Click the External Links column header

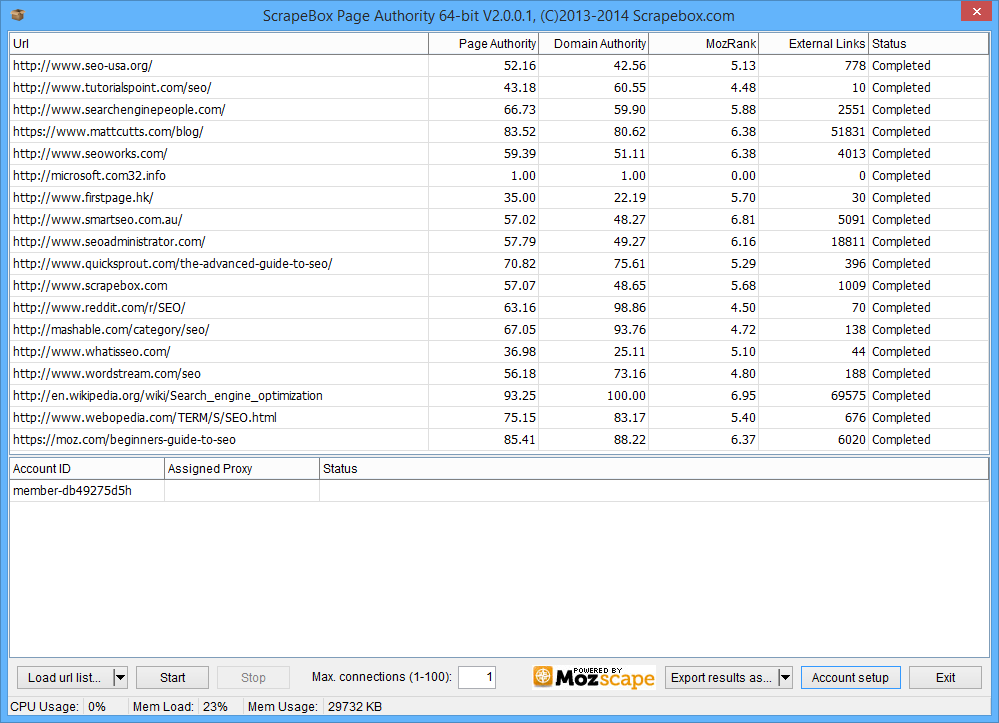point(814,44)
